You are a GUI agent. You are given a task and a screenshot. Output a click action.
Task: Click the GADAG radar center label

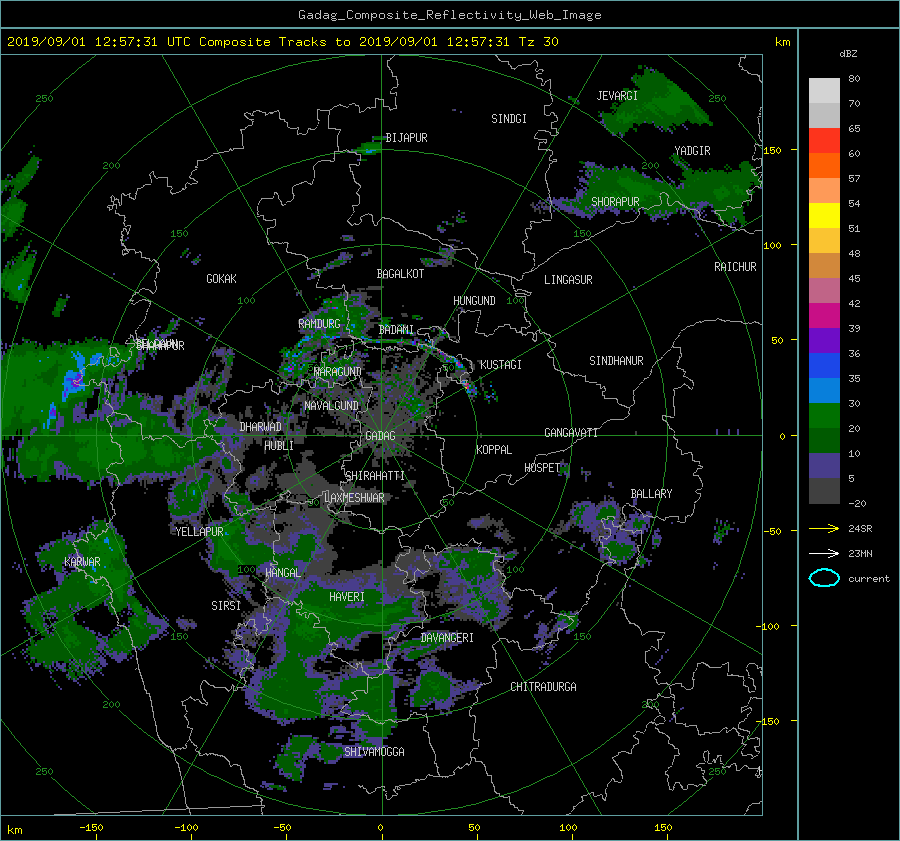tap(380, 436)
